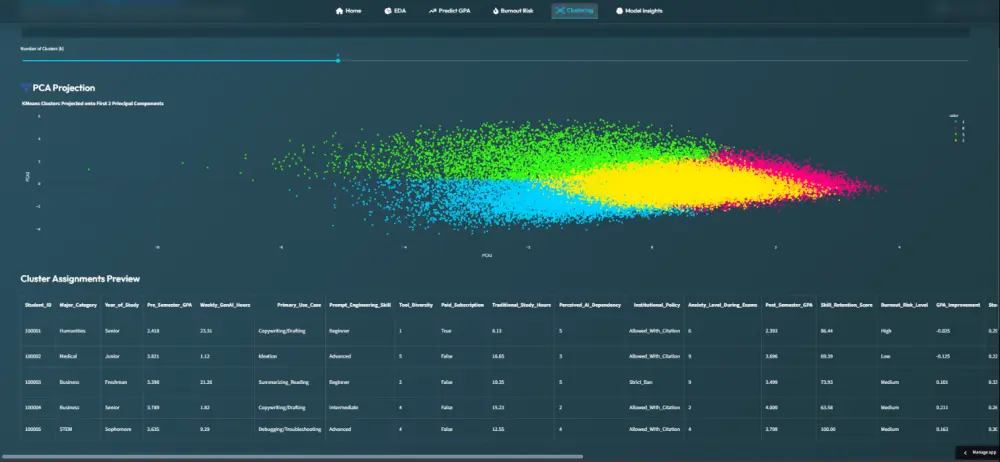Image resolution: width=1000 pixels, height=462 pixels.
Task: Click the Junior year cell
Action: pos(112,357)
